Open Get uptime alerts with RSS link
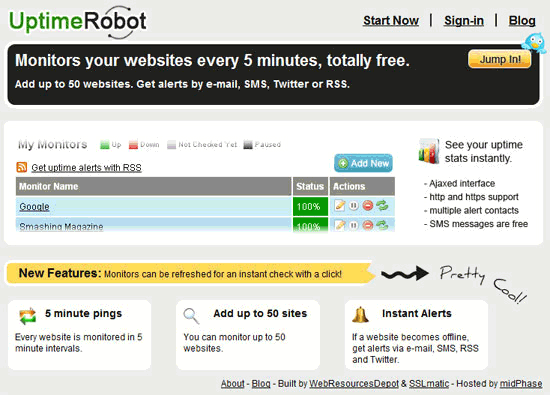This screenshot has width=550, height=395. tap(87, 168)
